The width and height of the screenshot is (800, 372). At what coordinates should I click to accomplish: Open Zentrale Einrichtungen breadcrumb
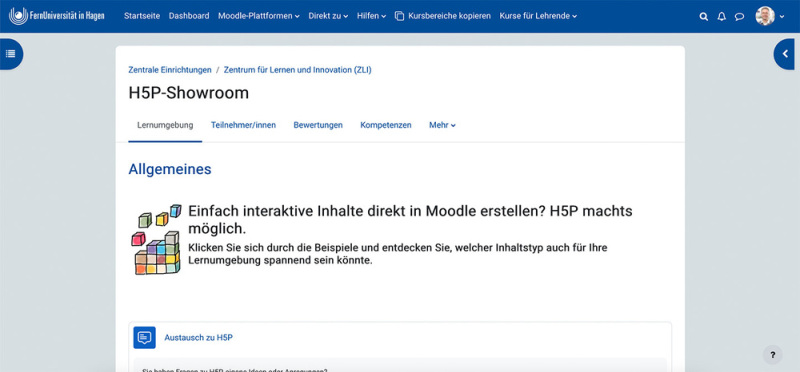pyautogui.click(x=170, y=70)
